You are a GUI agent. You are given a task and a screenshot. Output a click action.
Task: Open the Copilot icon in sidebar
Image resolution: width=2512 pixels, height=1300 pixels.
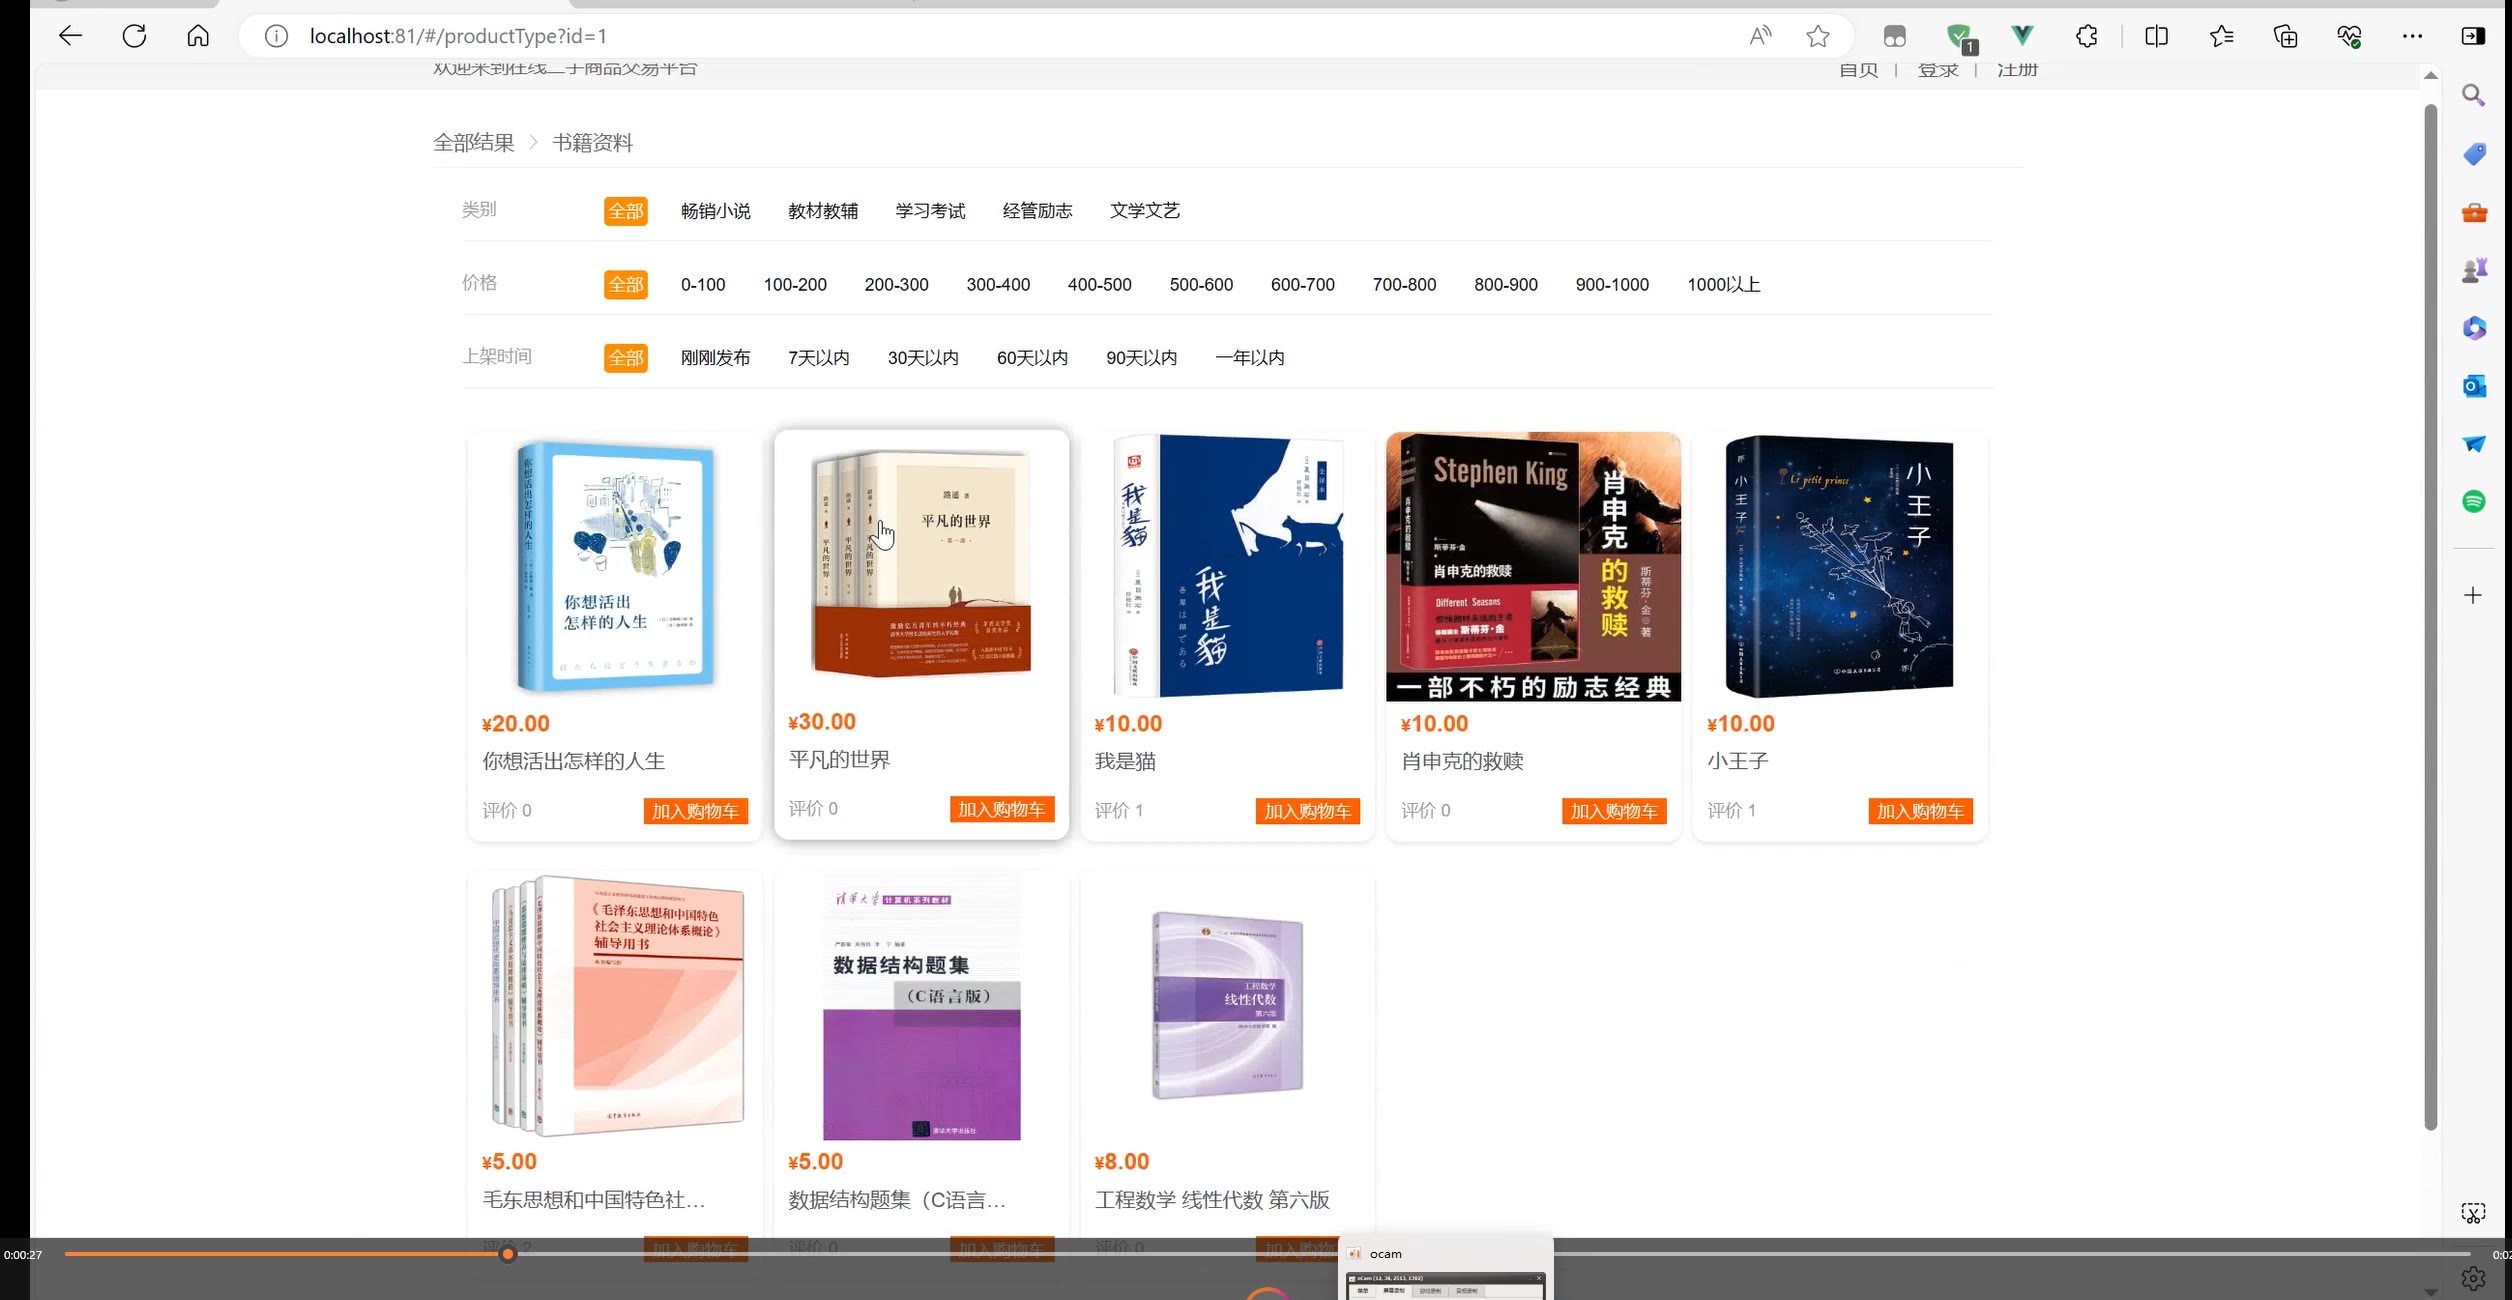pos(2474,328)
